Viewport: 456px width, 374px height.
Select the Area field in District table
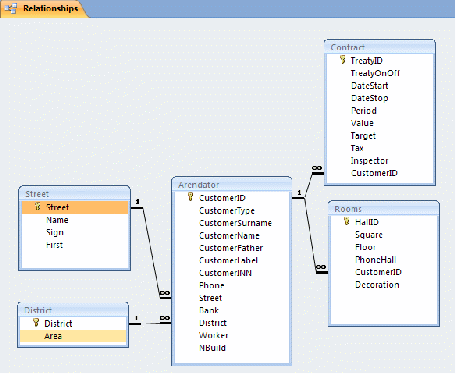(x=73, y=336)
